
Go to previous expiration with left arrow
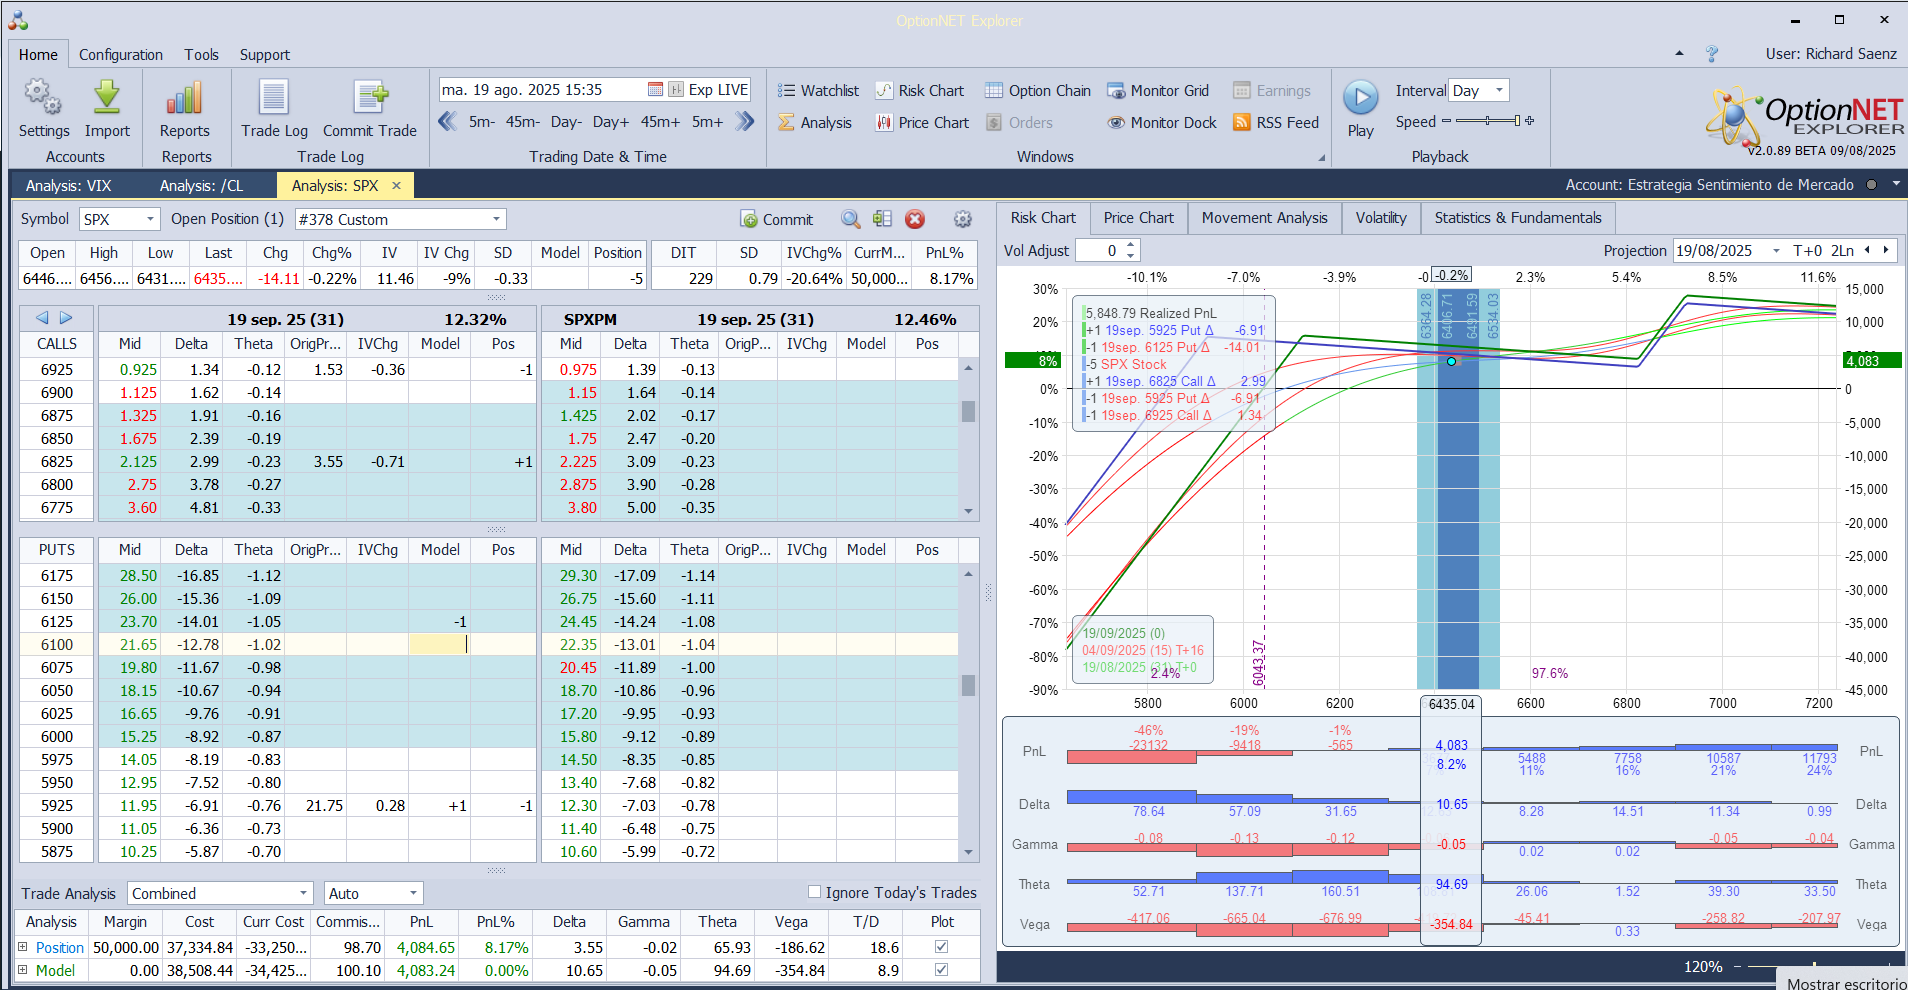pyautogui.click(x=42, y=318)
